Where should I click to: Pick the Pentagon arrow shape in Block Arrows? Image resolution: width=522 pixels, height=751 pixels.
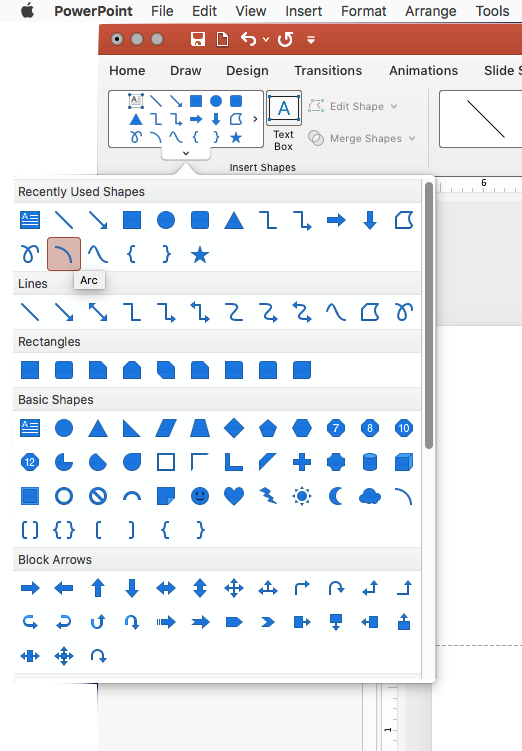tap(234, 622)
